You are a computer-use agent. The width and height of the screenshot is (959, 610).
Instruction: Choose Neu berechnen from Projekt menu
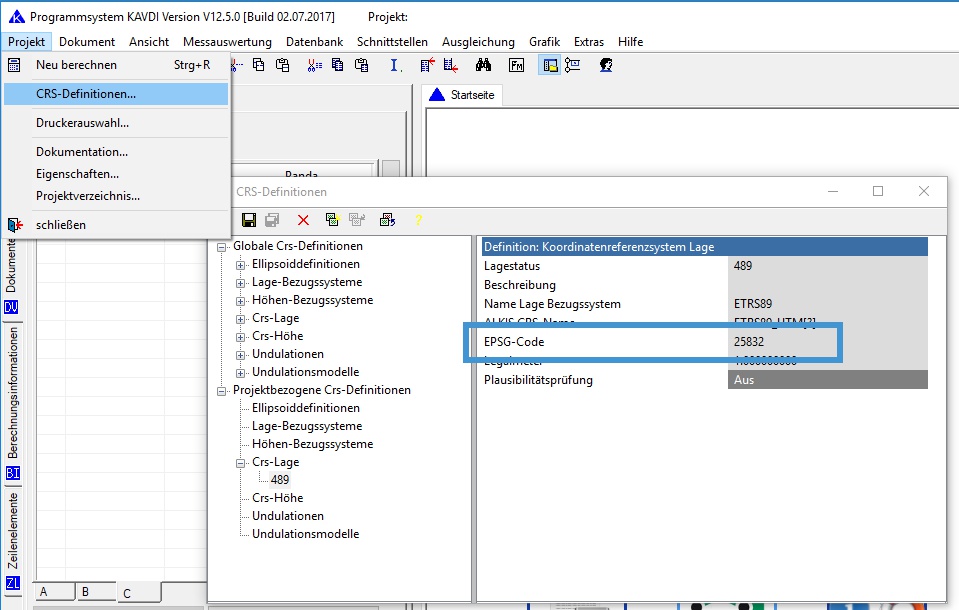tap(116, 65)
